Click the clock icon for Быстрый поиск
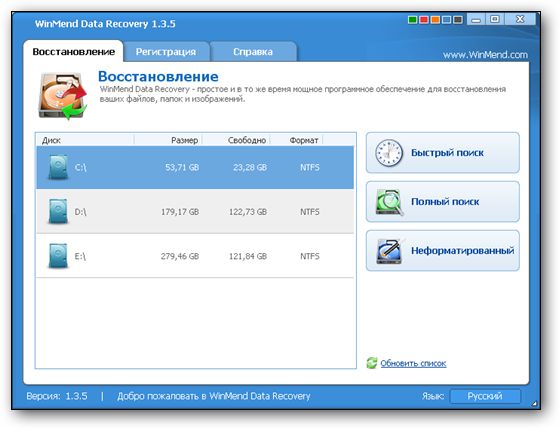Image resolution: width=560 pixels, height=429 pixels. pyautogui.click(x=389, y=153)
